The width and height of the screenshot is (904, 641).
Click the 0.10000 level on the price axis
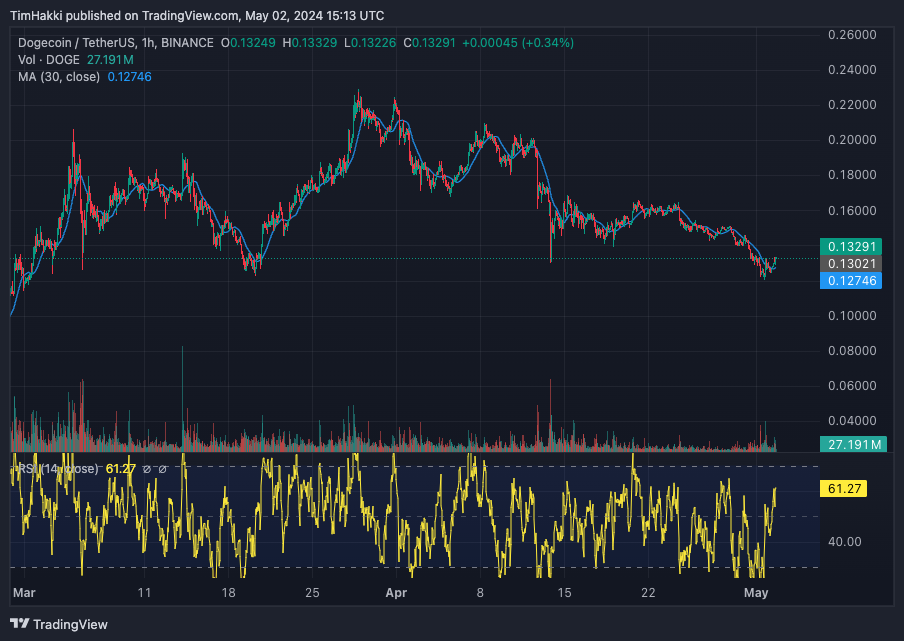point(852,316)
